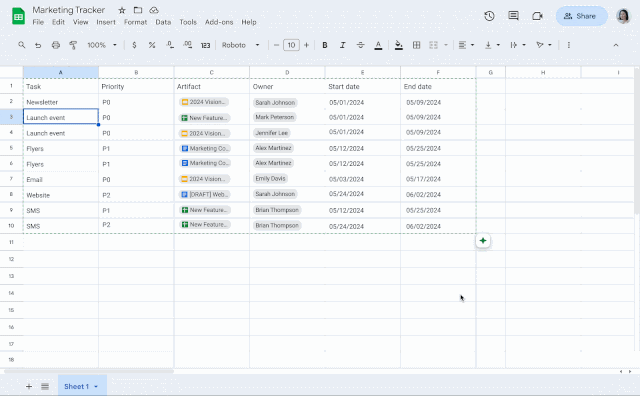Open the Sheet 1 tab dropdown arrow
The width and height of the screenshot is (640, 396).
(x=96, y=387)
